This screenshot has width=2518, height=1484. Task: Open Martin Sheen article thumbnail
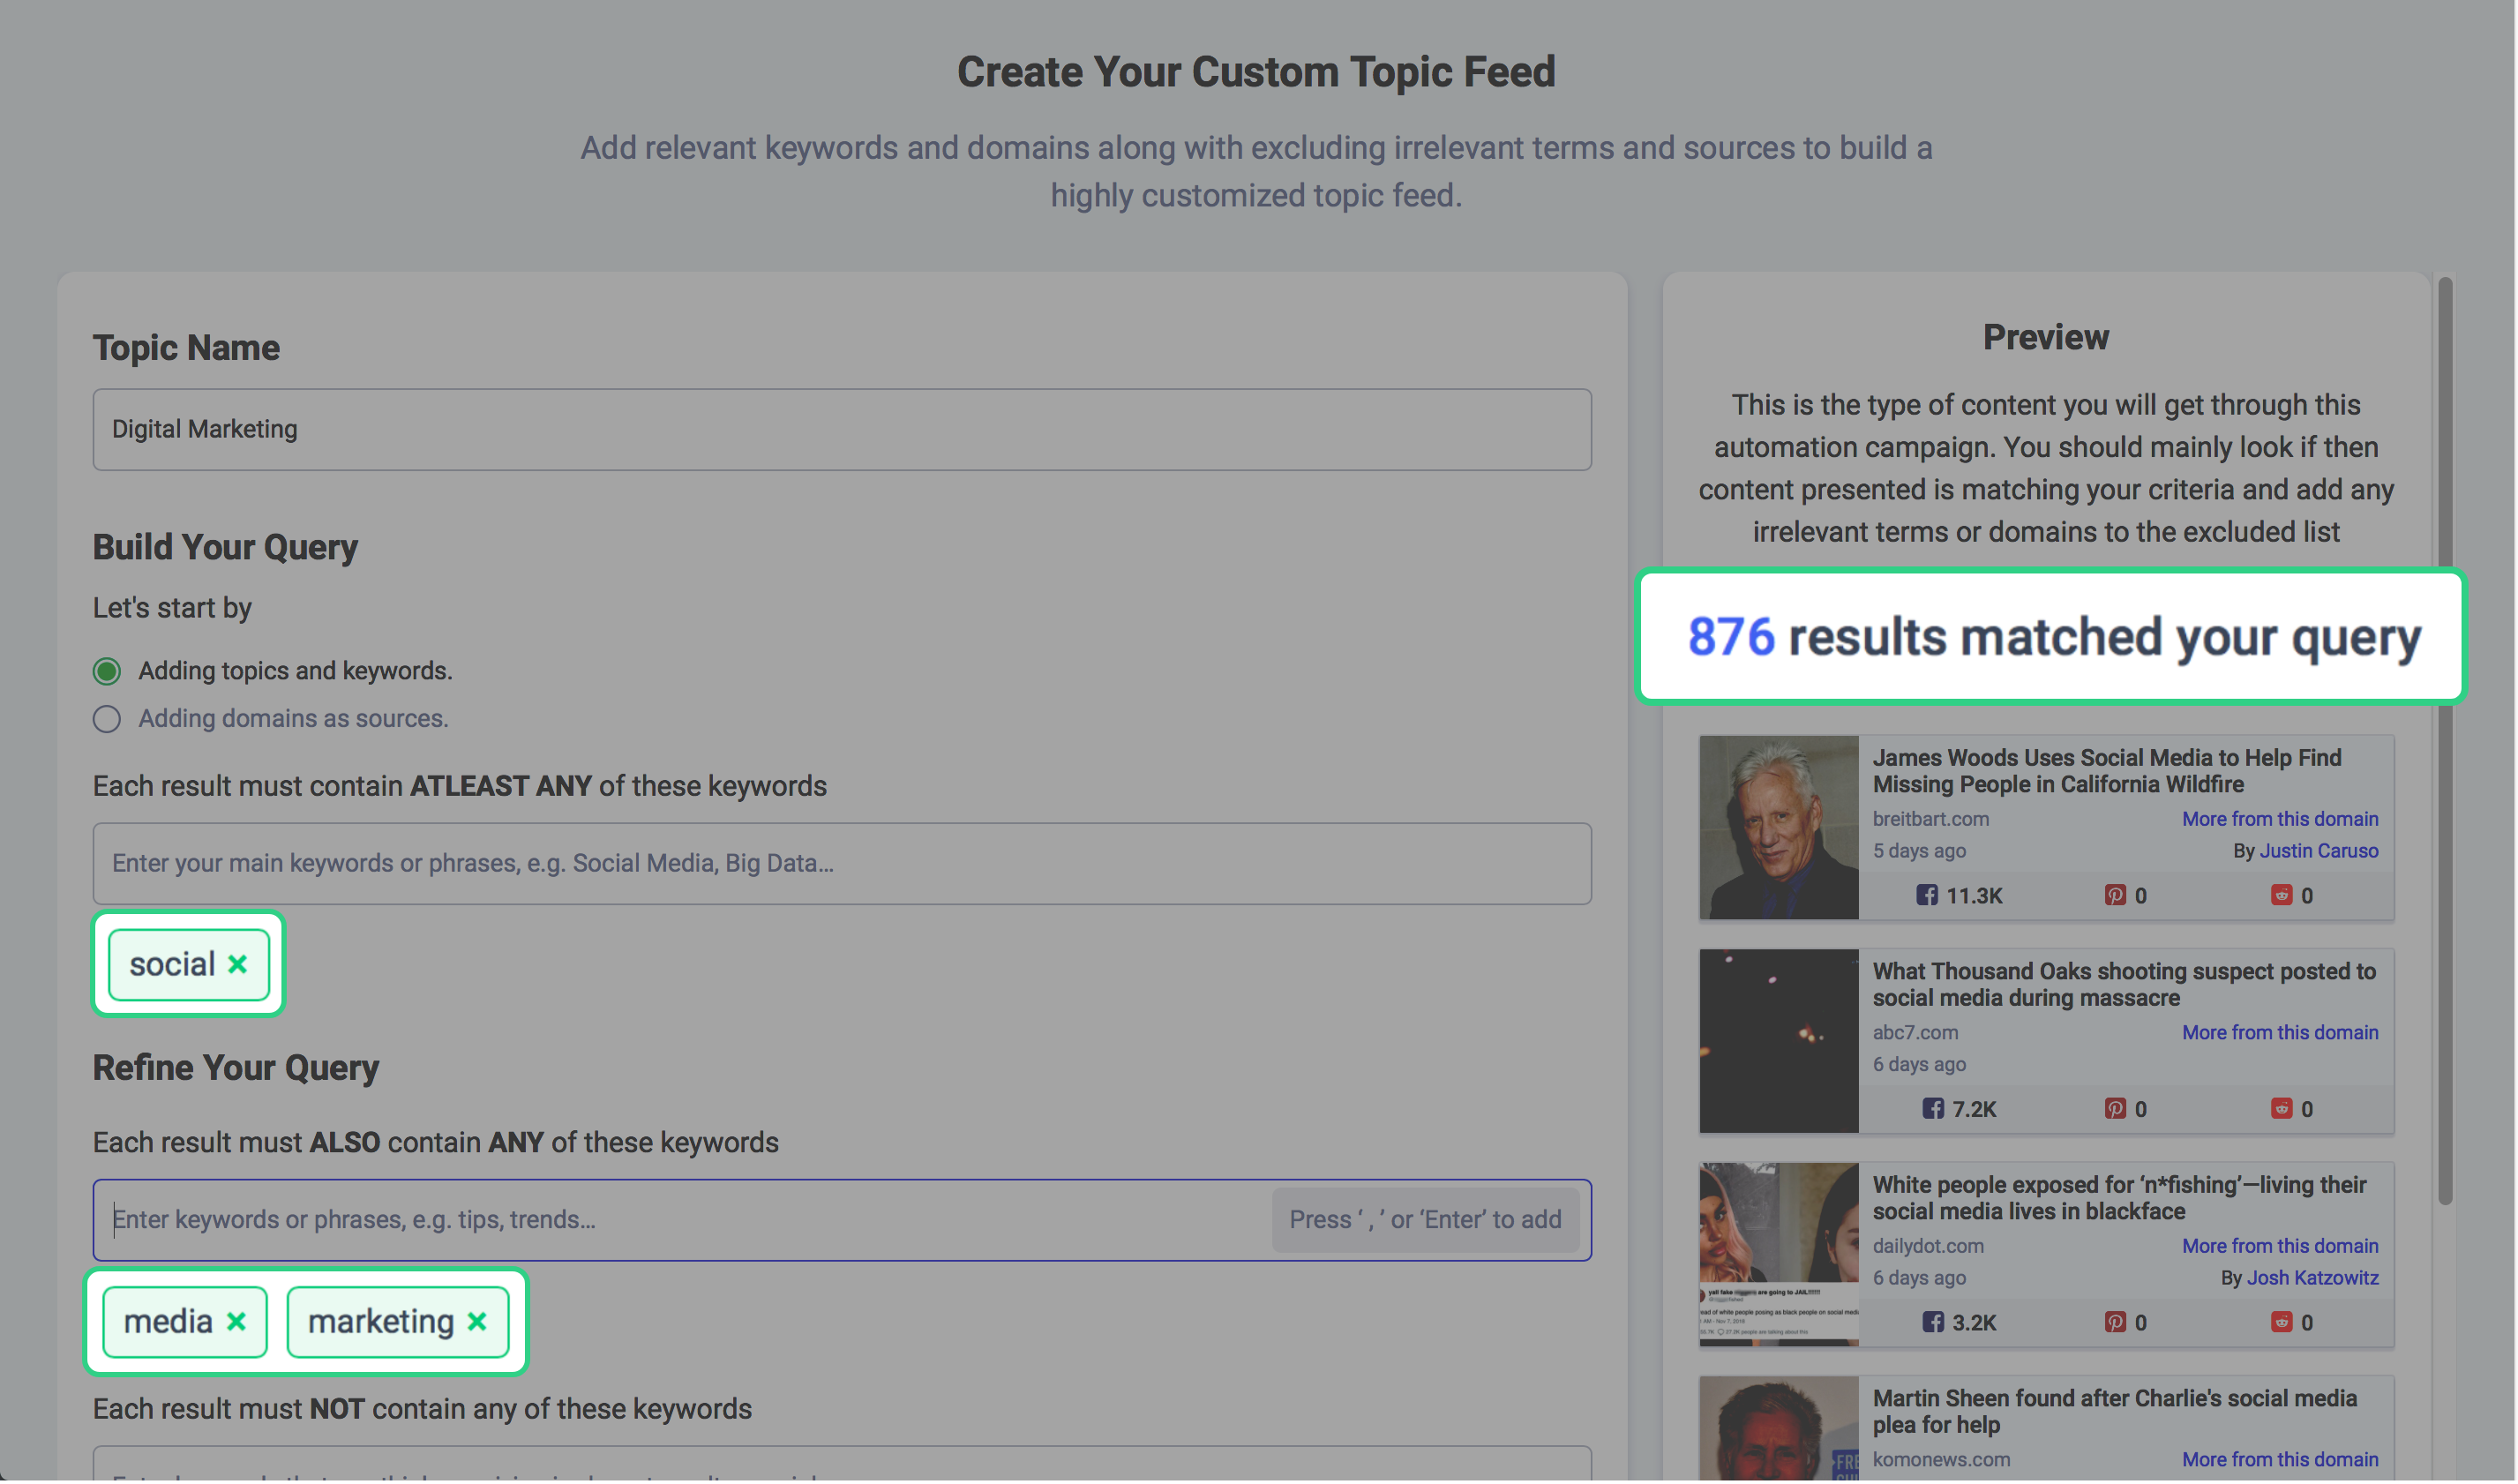[x=1779, y=1431]
